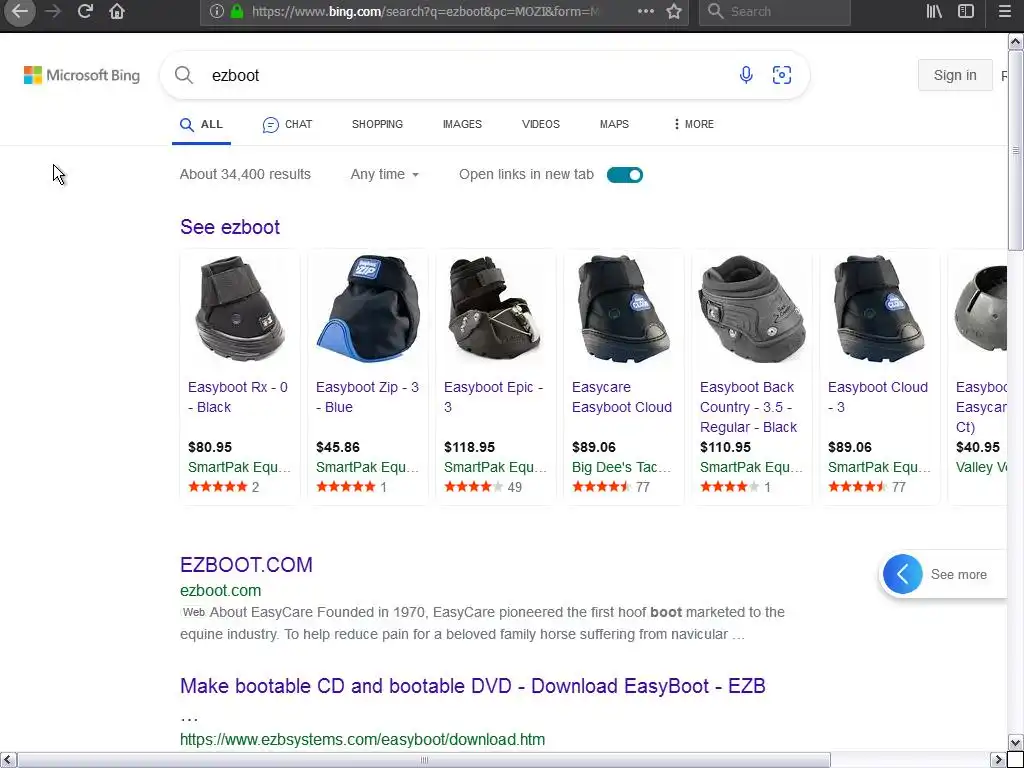Open Easyboot Epic - 3 product title
The image size is (1024, 768).
pyautogui.click(x=493, y=397)
